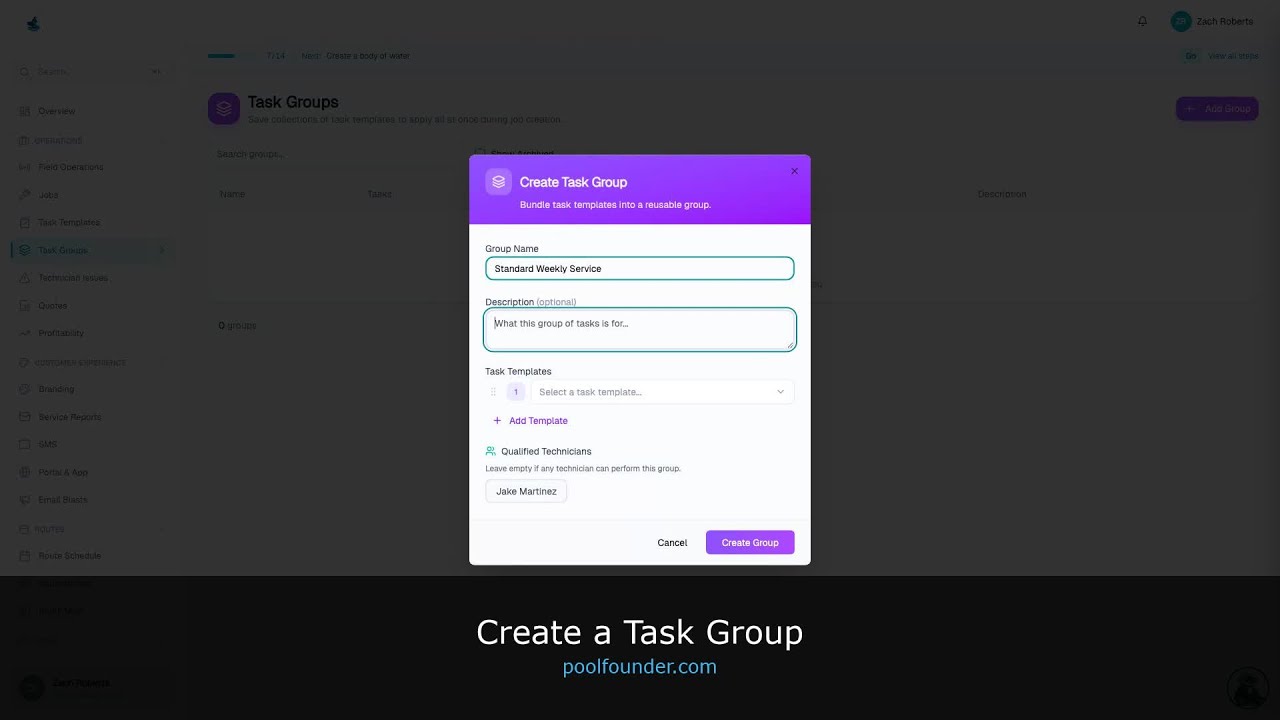Click the app logo in the top left
Viewport: 1280px width, 720px height.
(33, 23)
